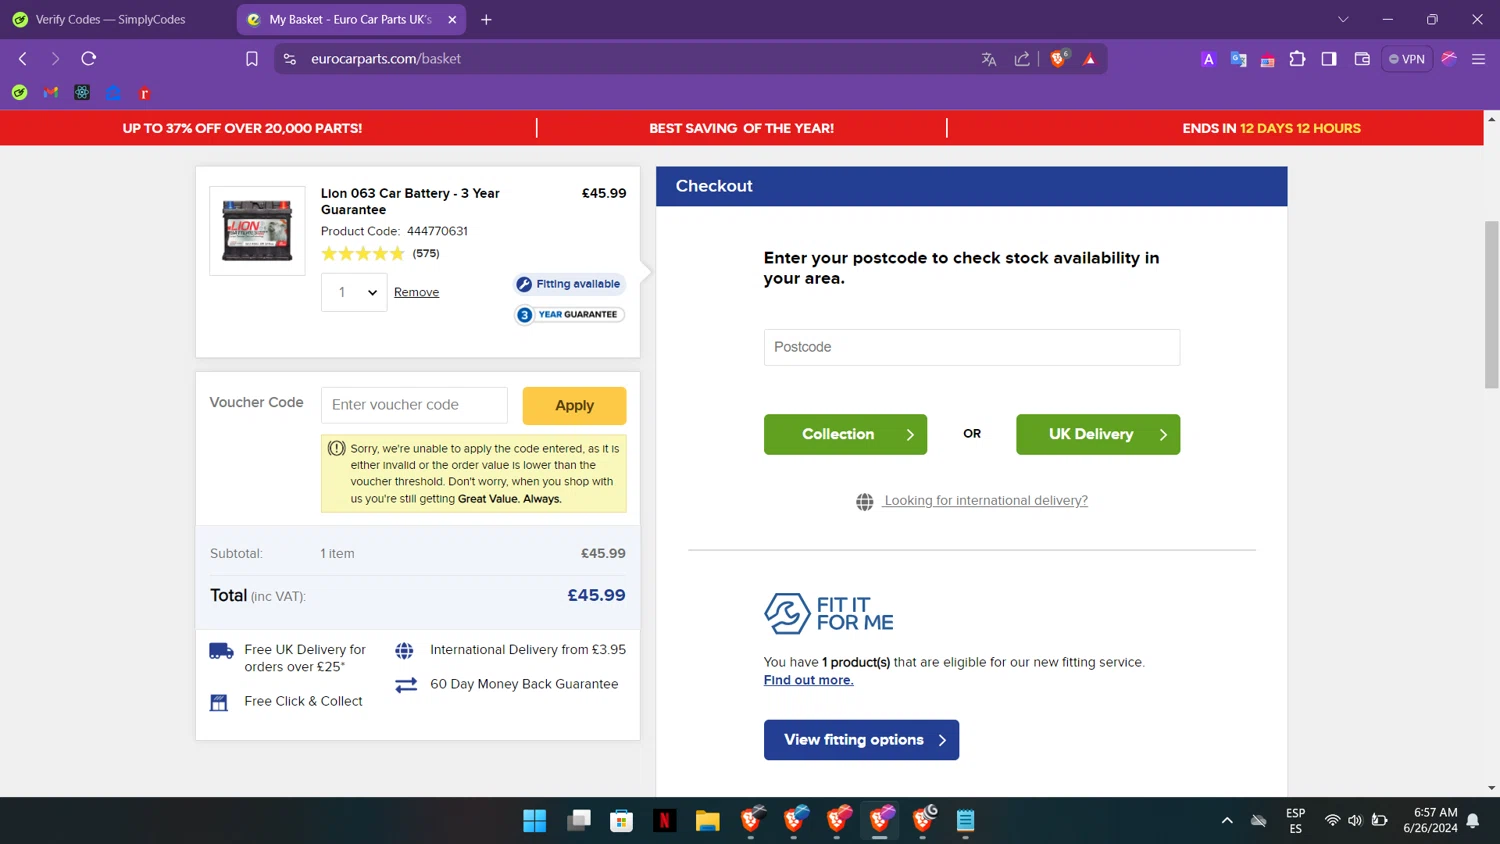Open the extensions puzzle piece menu
Image resolution: width=1500 pixels, height=844 pixels.
click(1297, 59)
